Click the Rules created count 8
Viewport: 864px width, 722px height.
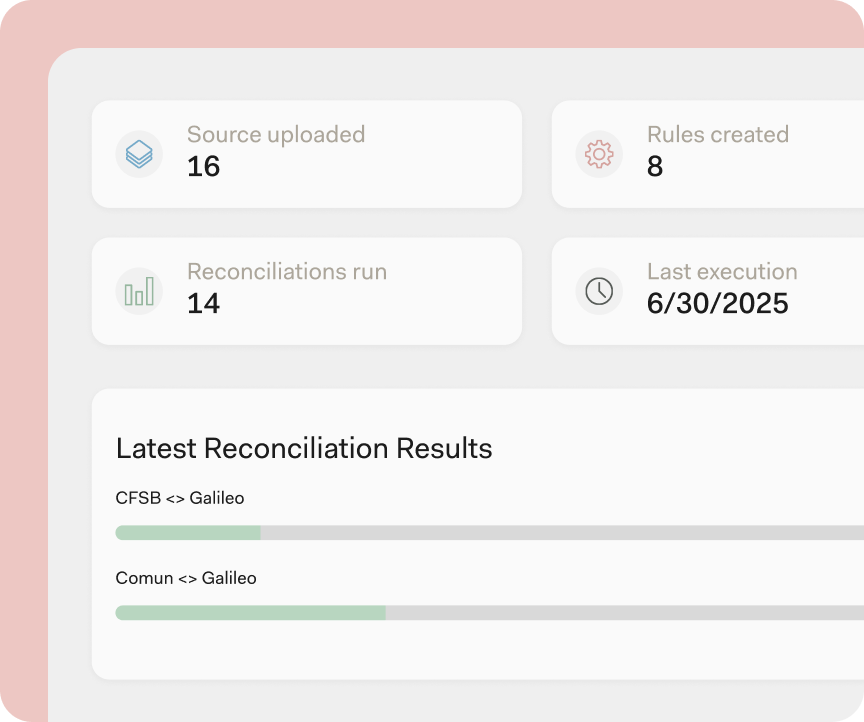655,166
